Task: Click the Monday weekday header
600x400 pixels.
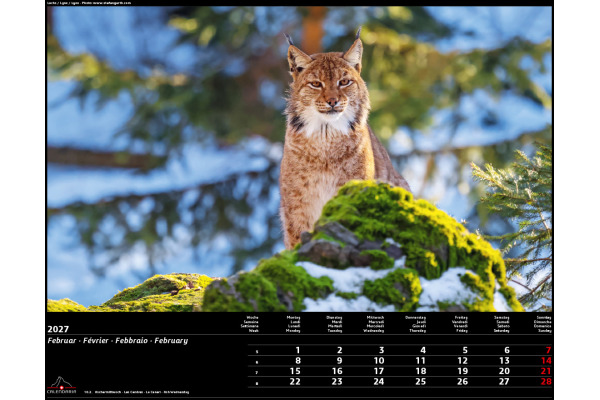Action: (x=293, y=324)
